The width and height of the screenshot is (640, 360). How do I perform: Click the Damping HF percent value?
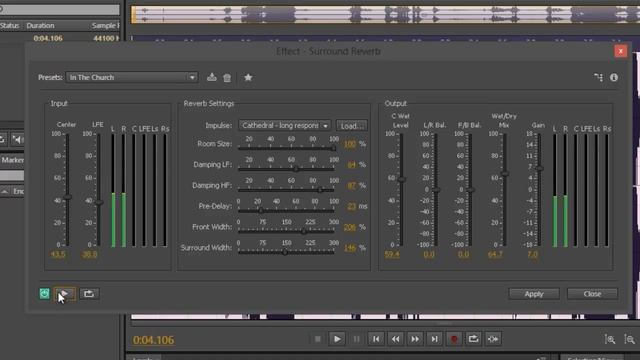click(x=351, y=186)
